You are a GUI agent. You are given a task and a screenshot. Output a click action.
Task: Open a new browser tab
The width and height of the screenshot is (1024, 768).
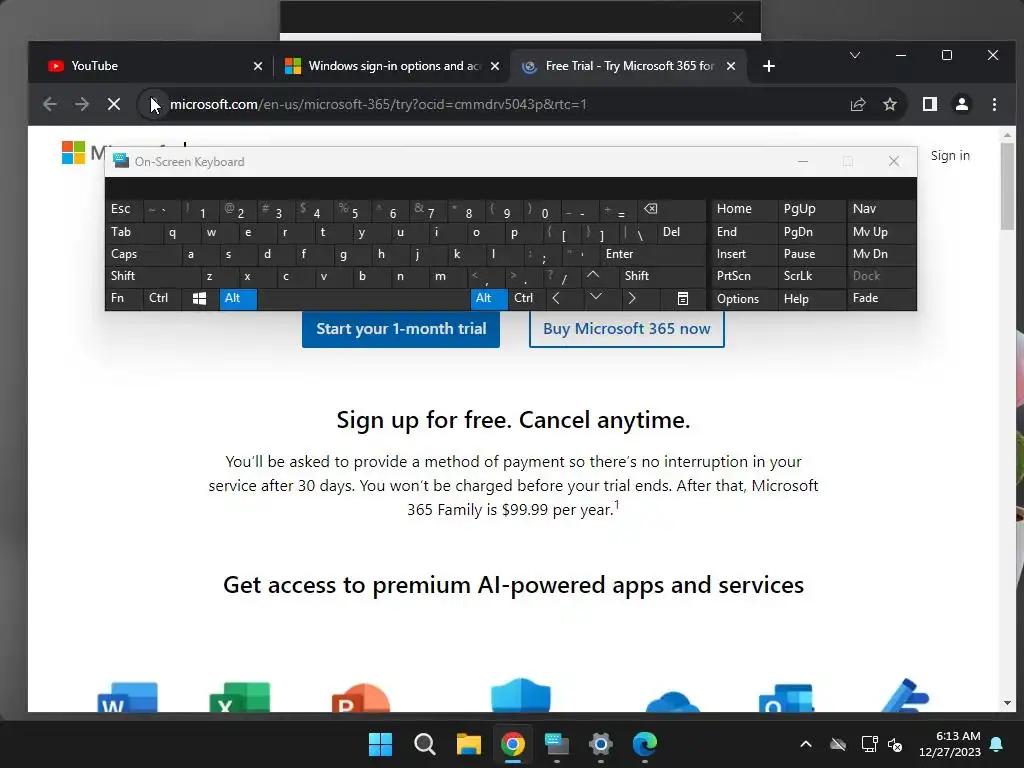769,66
